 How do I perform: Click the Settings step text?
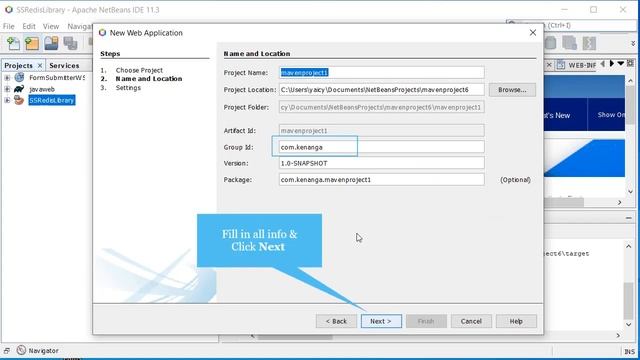coord(128,88)
